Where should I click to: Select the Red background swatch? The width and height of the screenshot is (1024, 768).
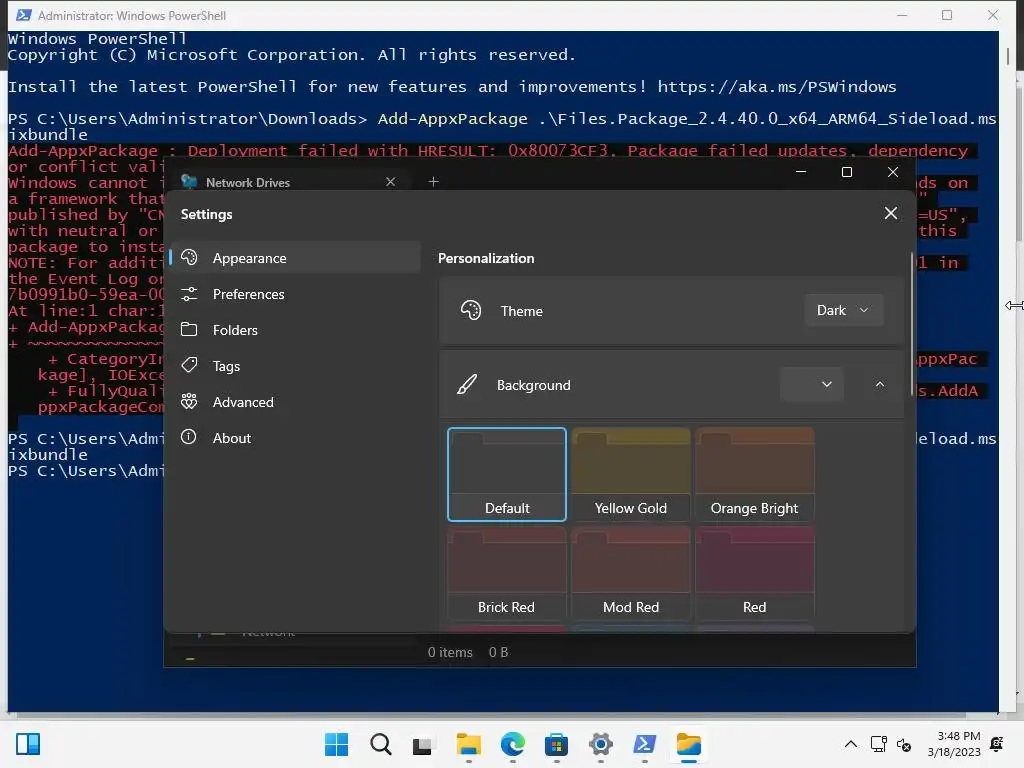click(x=754, y=573)
